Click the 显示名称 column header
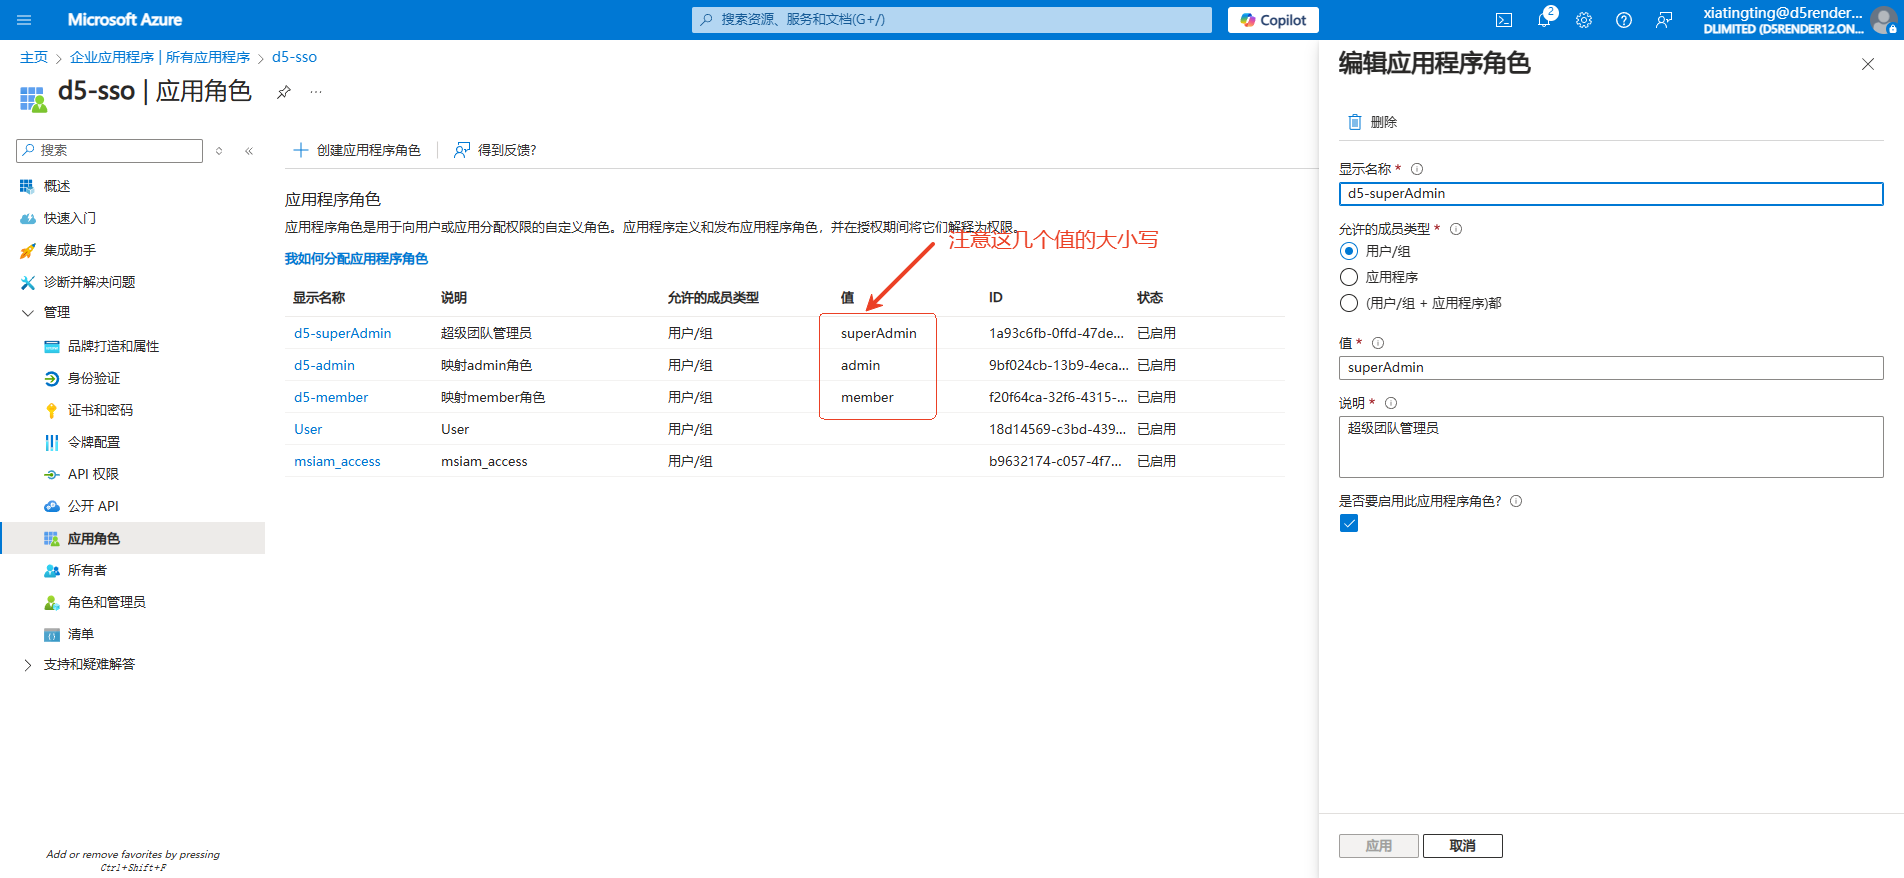Image resolution: width=1904 pixels, height=878 pixels. point(319,298)
